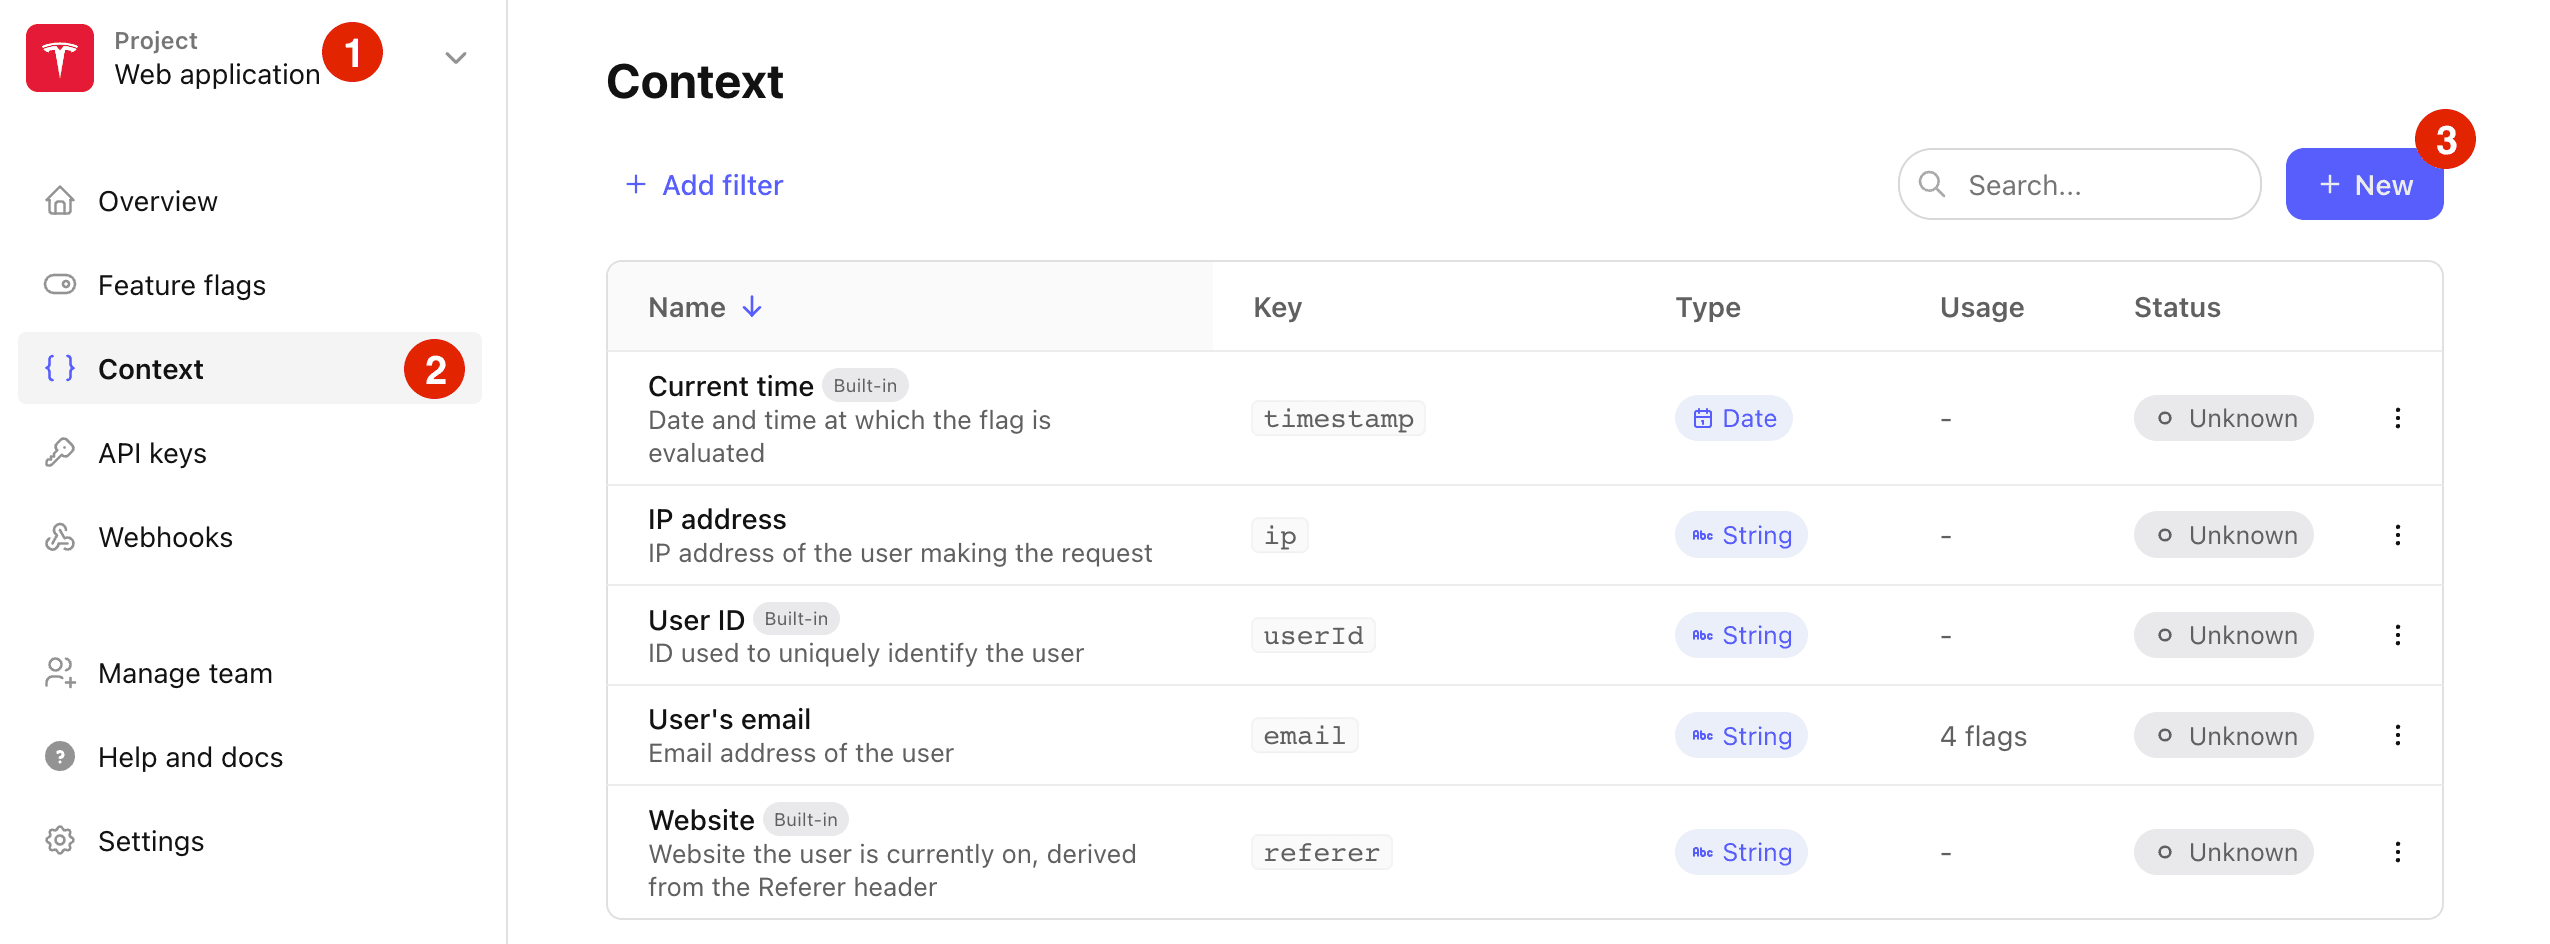Click the Feature flags toggle icon
Screen dimensions: 2550x944
pyautogui.click(x=60, y=285)
